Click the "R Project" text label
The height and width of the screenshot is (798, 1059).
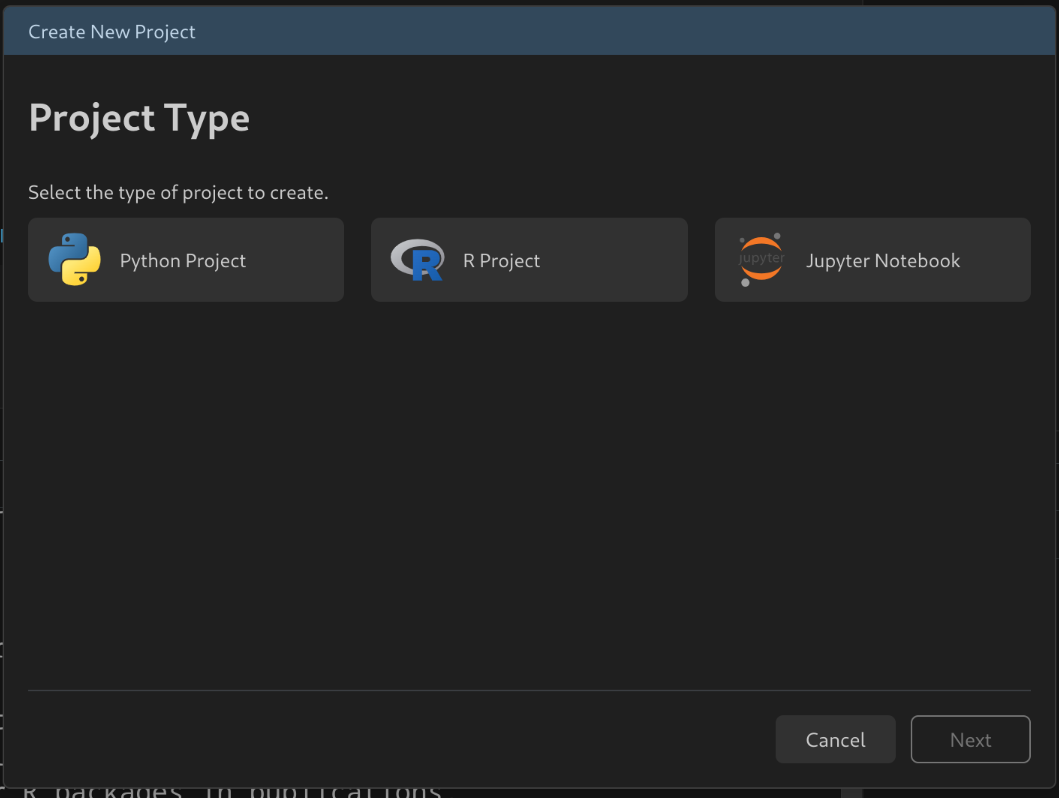click(x=501, y=261)
